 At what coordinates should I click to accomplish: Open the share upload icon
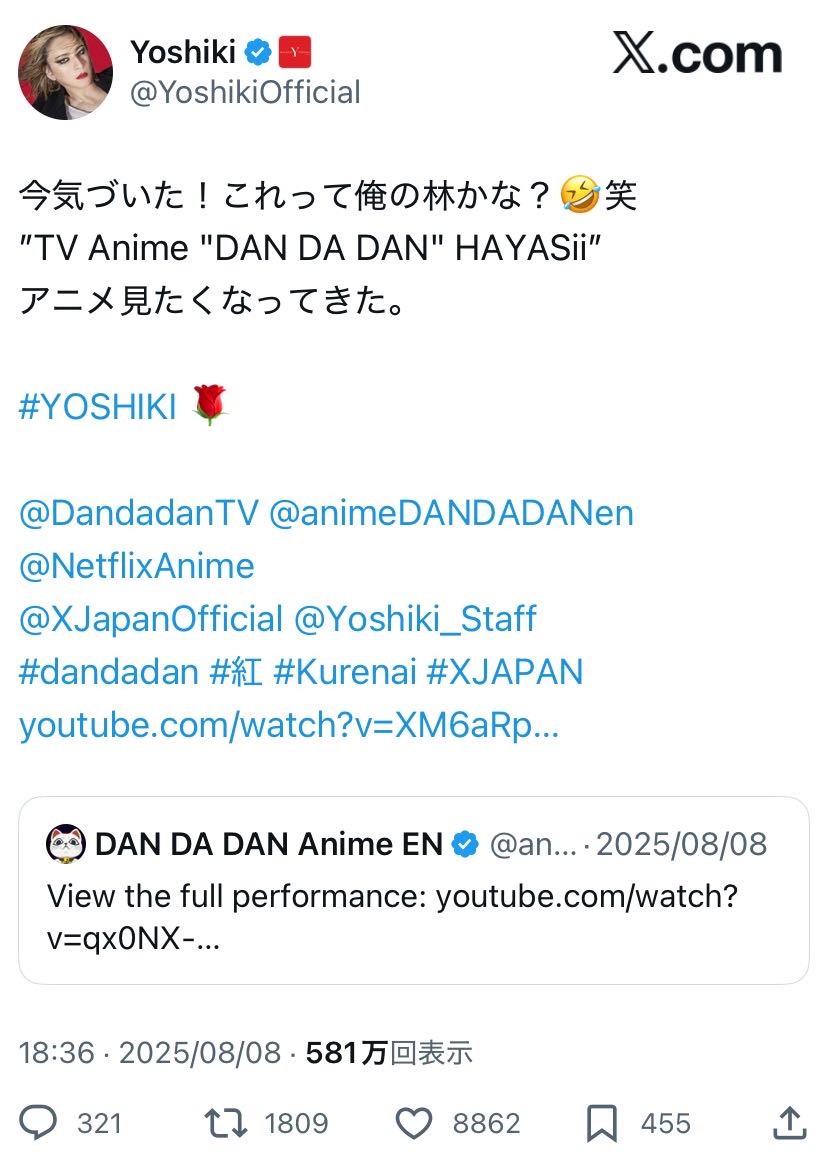click(790, 1122)
